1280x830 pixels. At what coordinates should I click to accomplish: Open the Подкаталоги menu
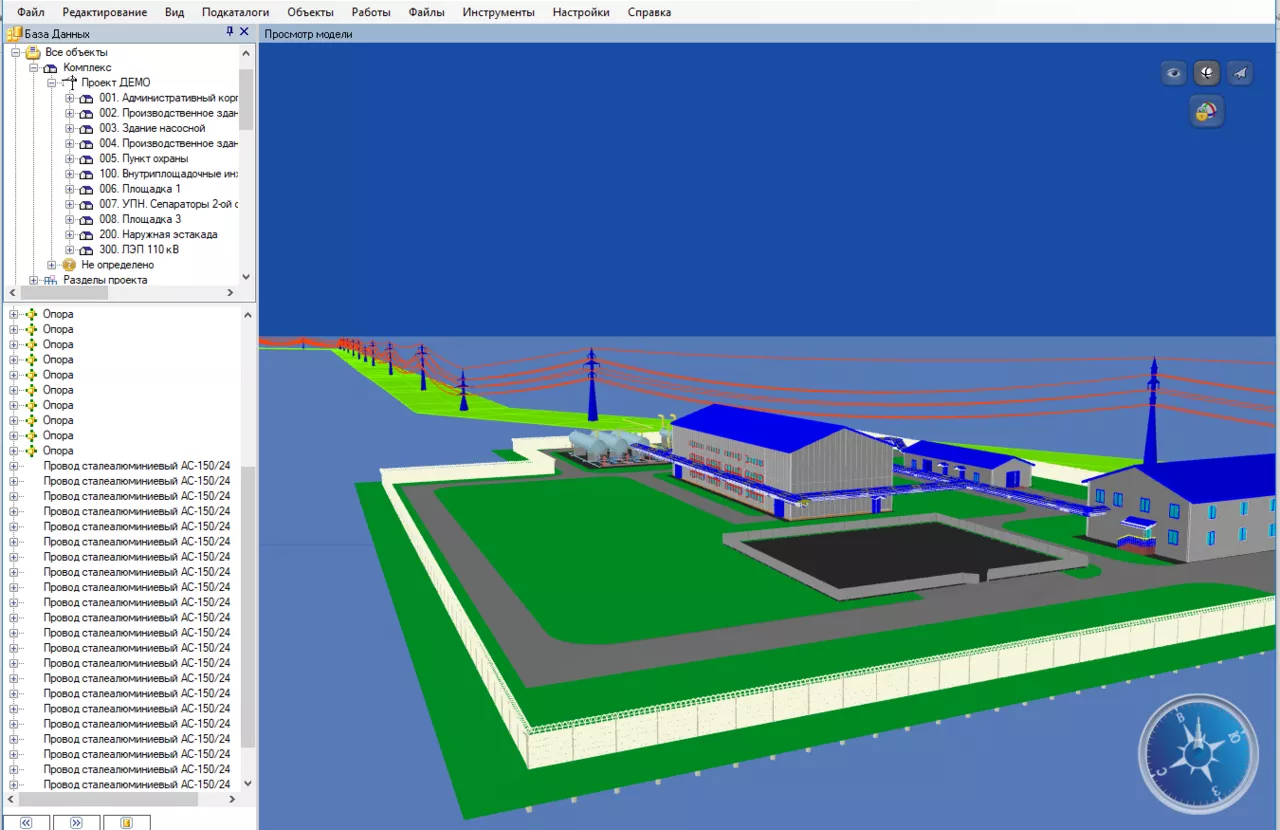[235, 12]
